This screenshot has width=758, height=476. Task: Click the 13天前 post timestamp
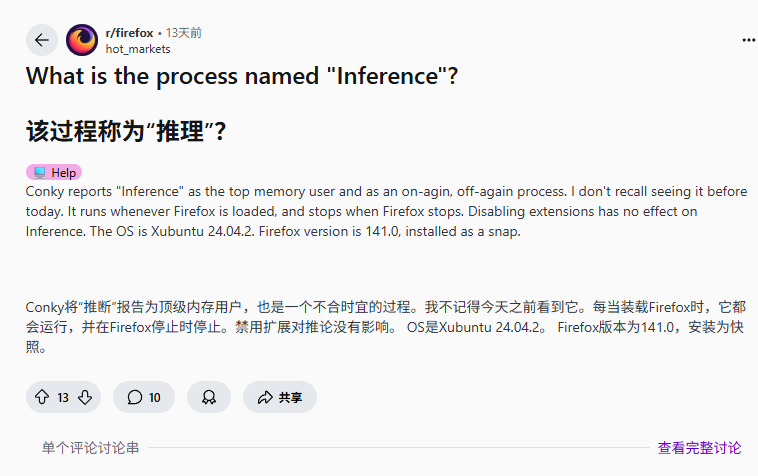click(x=183, y=33)
